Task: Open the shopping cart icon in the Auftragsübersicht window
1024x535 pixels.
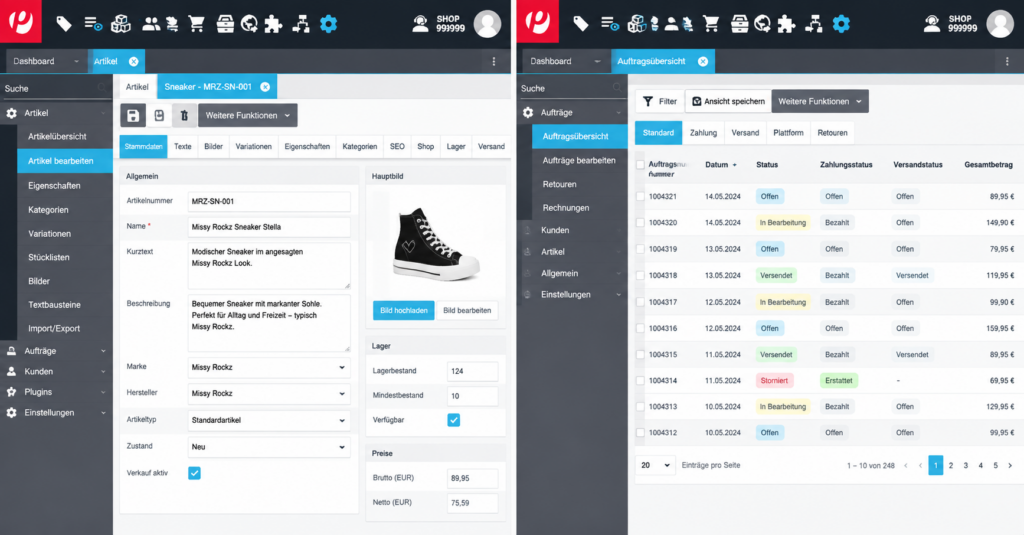Action: click(x=711, y=24)
